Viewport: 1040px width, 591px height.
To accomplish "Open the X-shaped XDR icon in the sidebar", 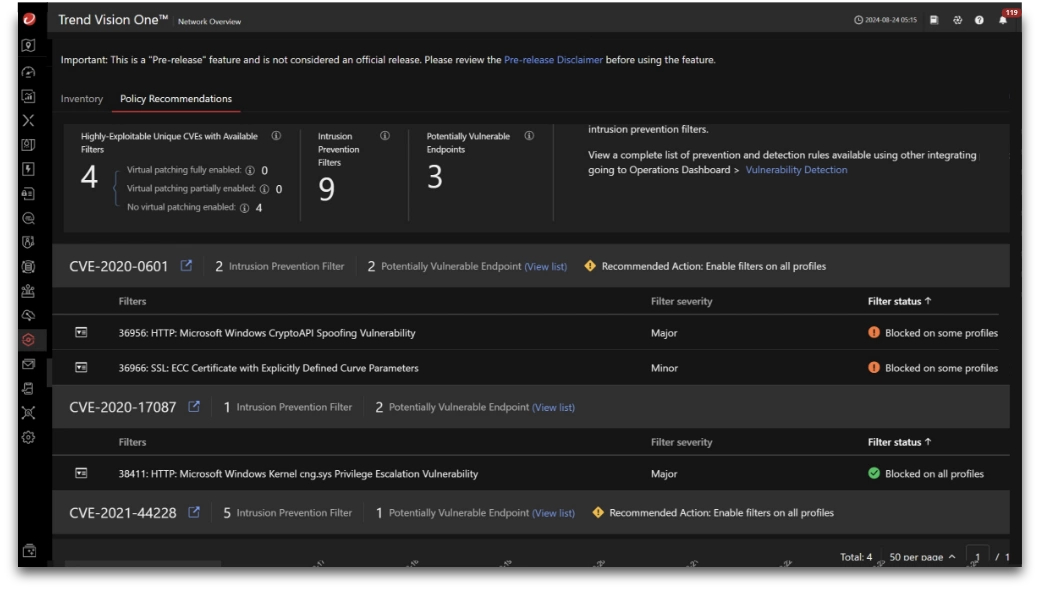I will [x=29, y=121].
